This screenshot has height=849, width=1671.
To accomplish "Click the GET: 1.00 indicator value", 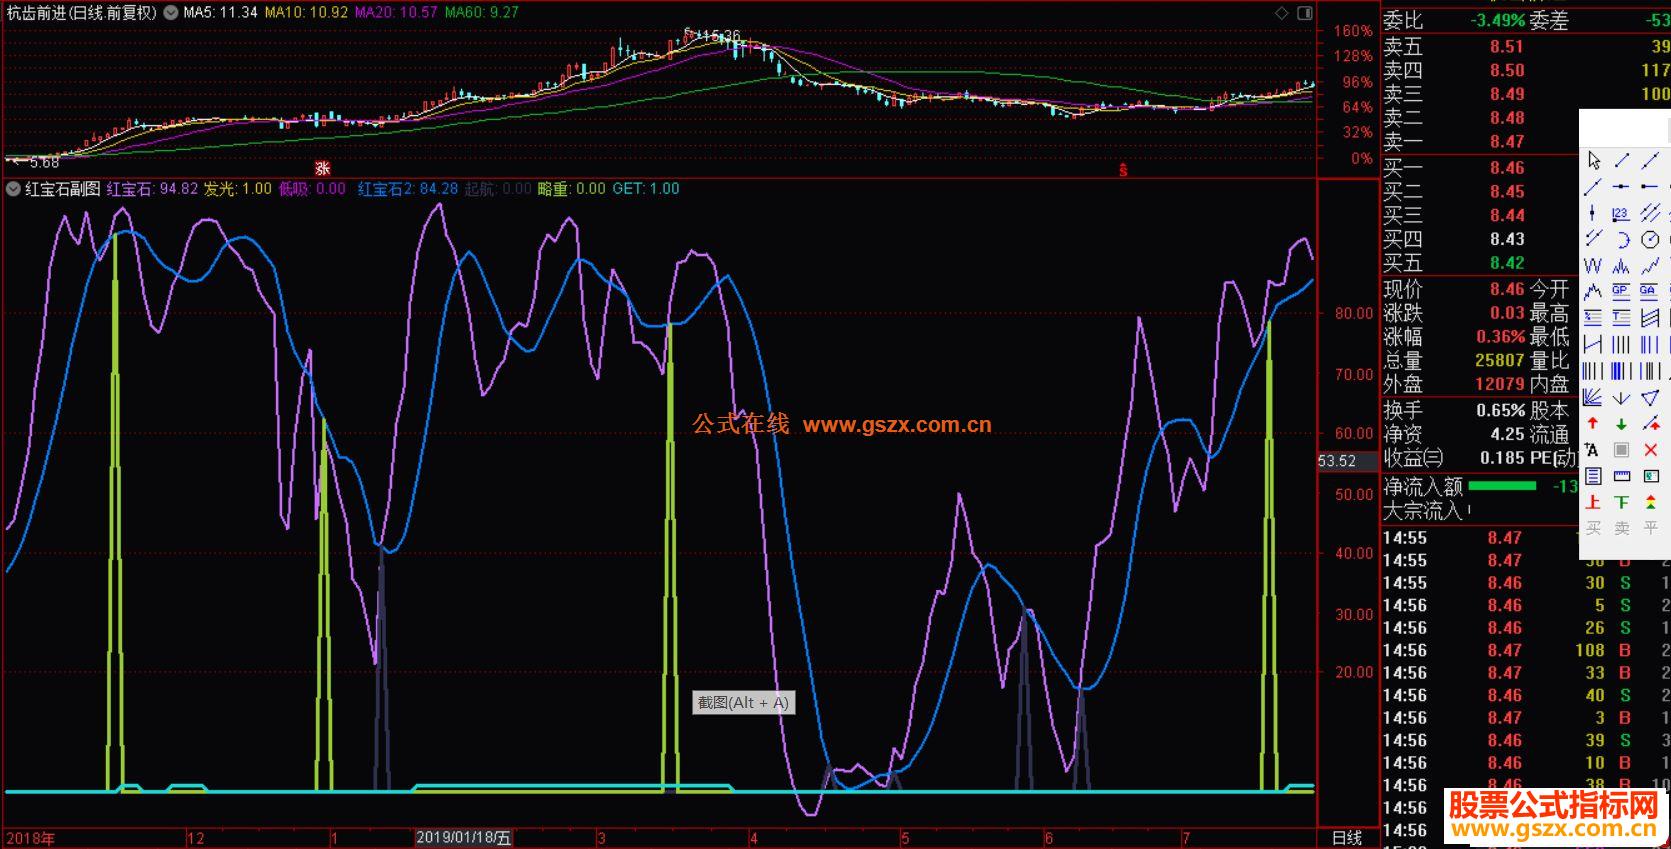I will click(x=646, y=188).
